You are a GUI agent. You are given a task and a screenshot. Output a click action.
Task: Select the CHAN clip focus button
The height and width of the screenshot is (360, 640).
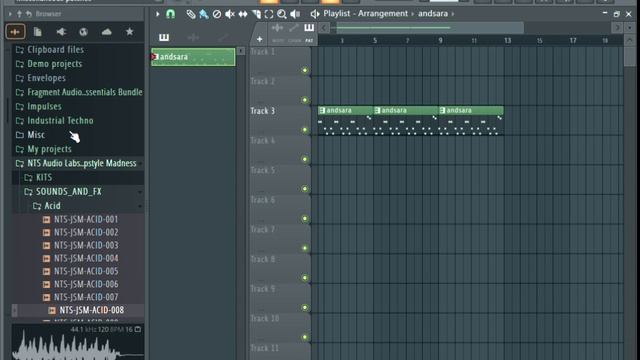coord(294,40)
